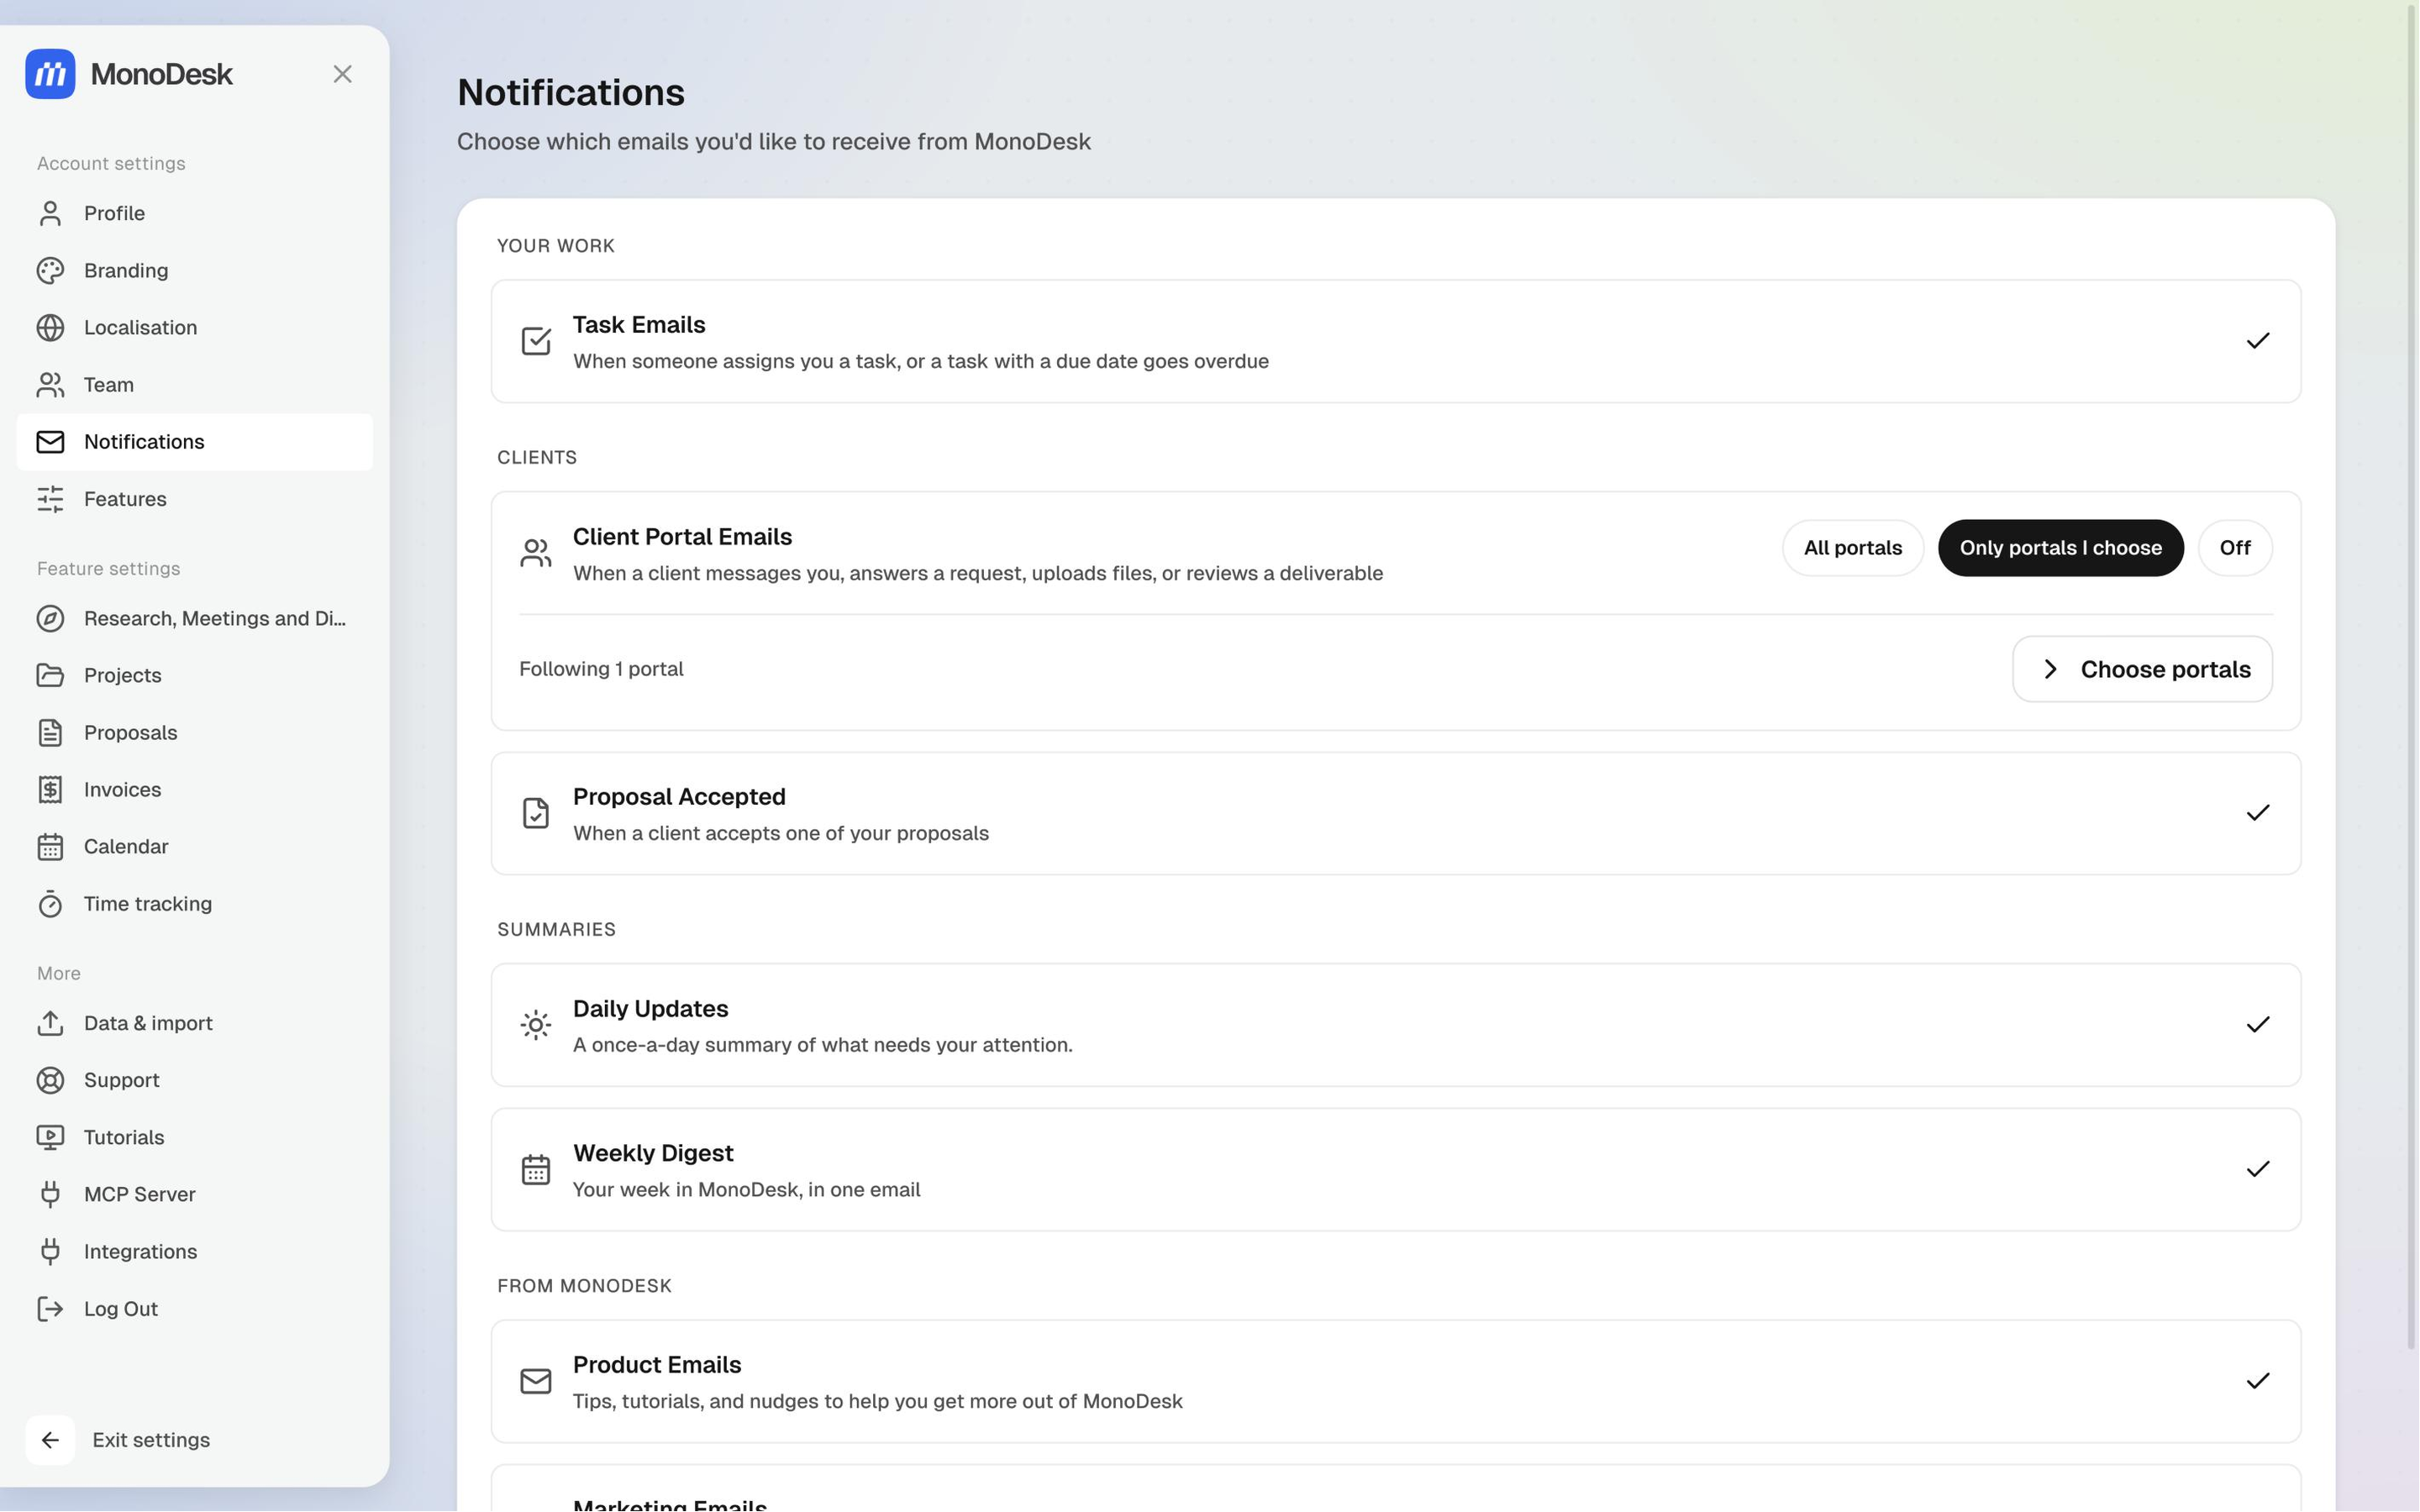Screen dimensions: 2420x1512
Task: Click the Proposals document icon
Action: tap(50, 732)
